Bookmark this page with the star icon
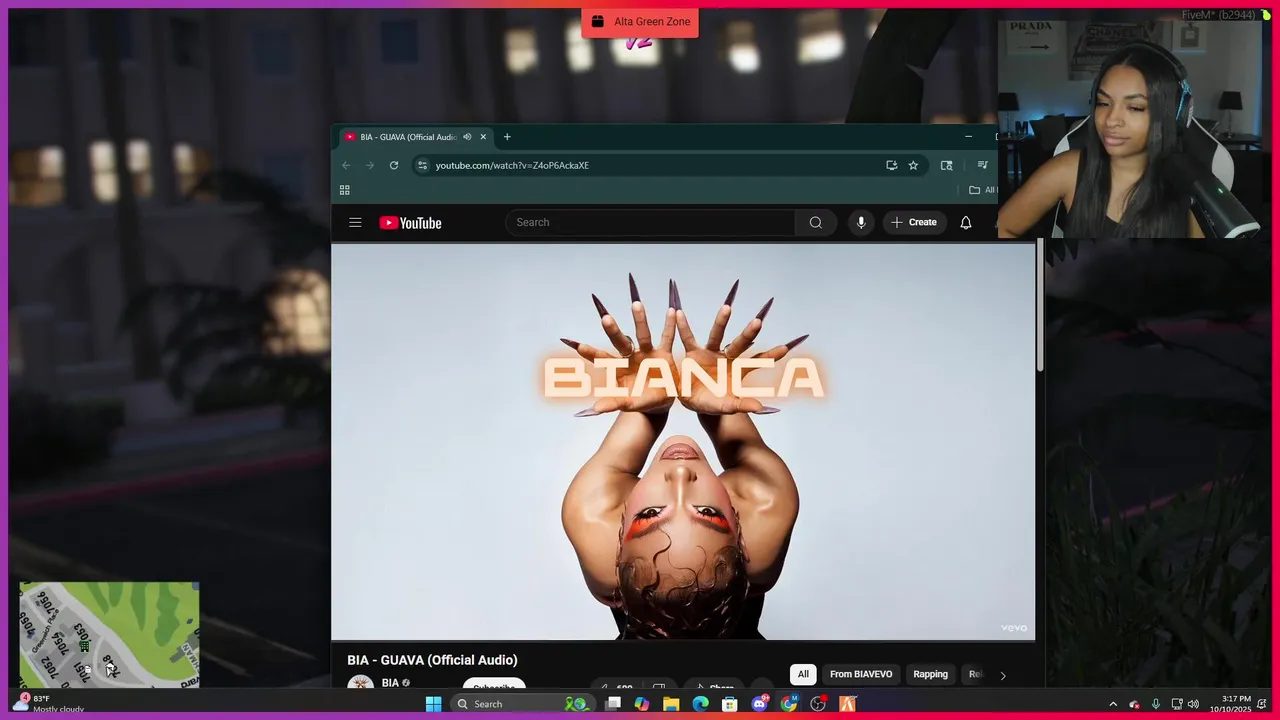This screenshot has width=1280, height=720. pos(913,165)
